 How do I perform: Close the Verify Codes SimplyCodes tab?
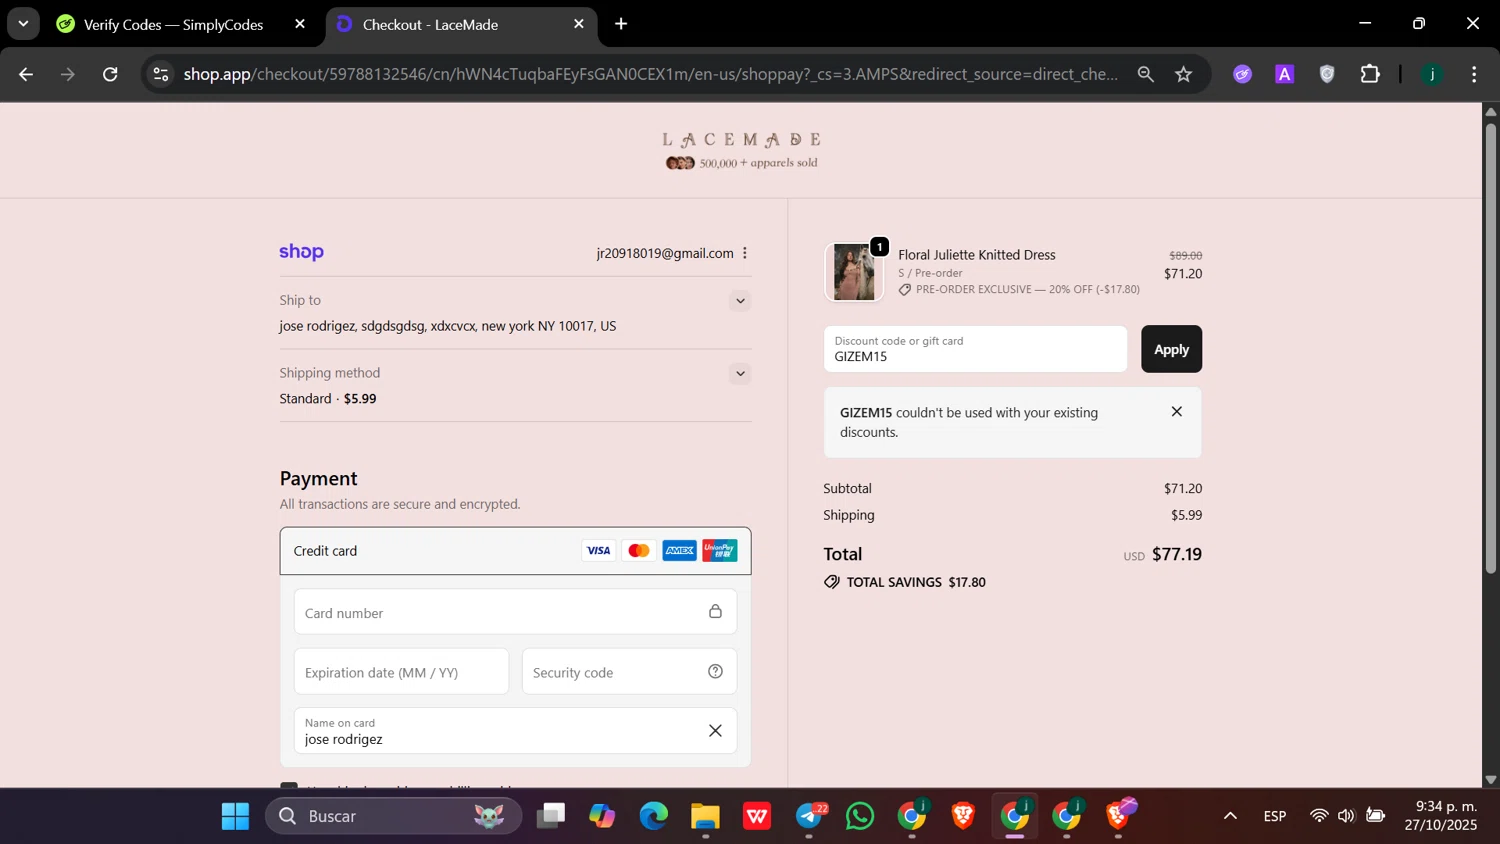click(x=300, y=24)
